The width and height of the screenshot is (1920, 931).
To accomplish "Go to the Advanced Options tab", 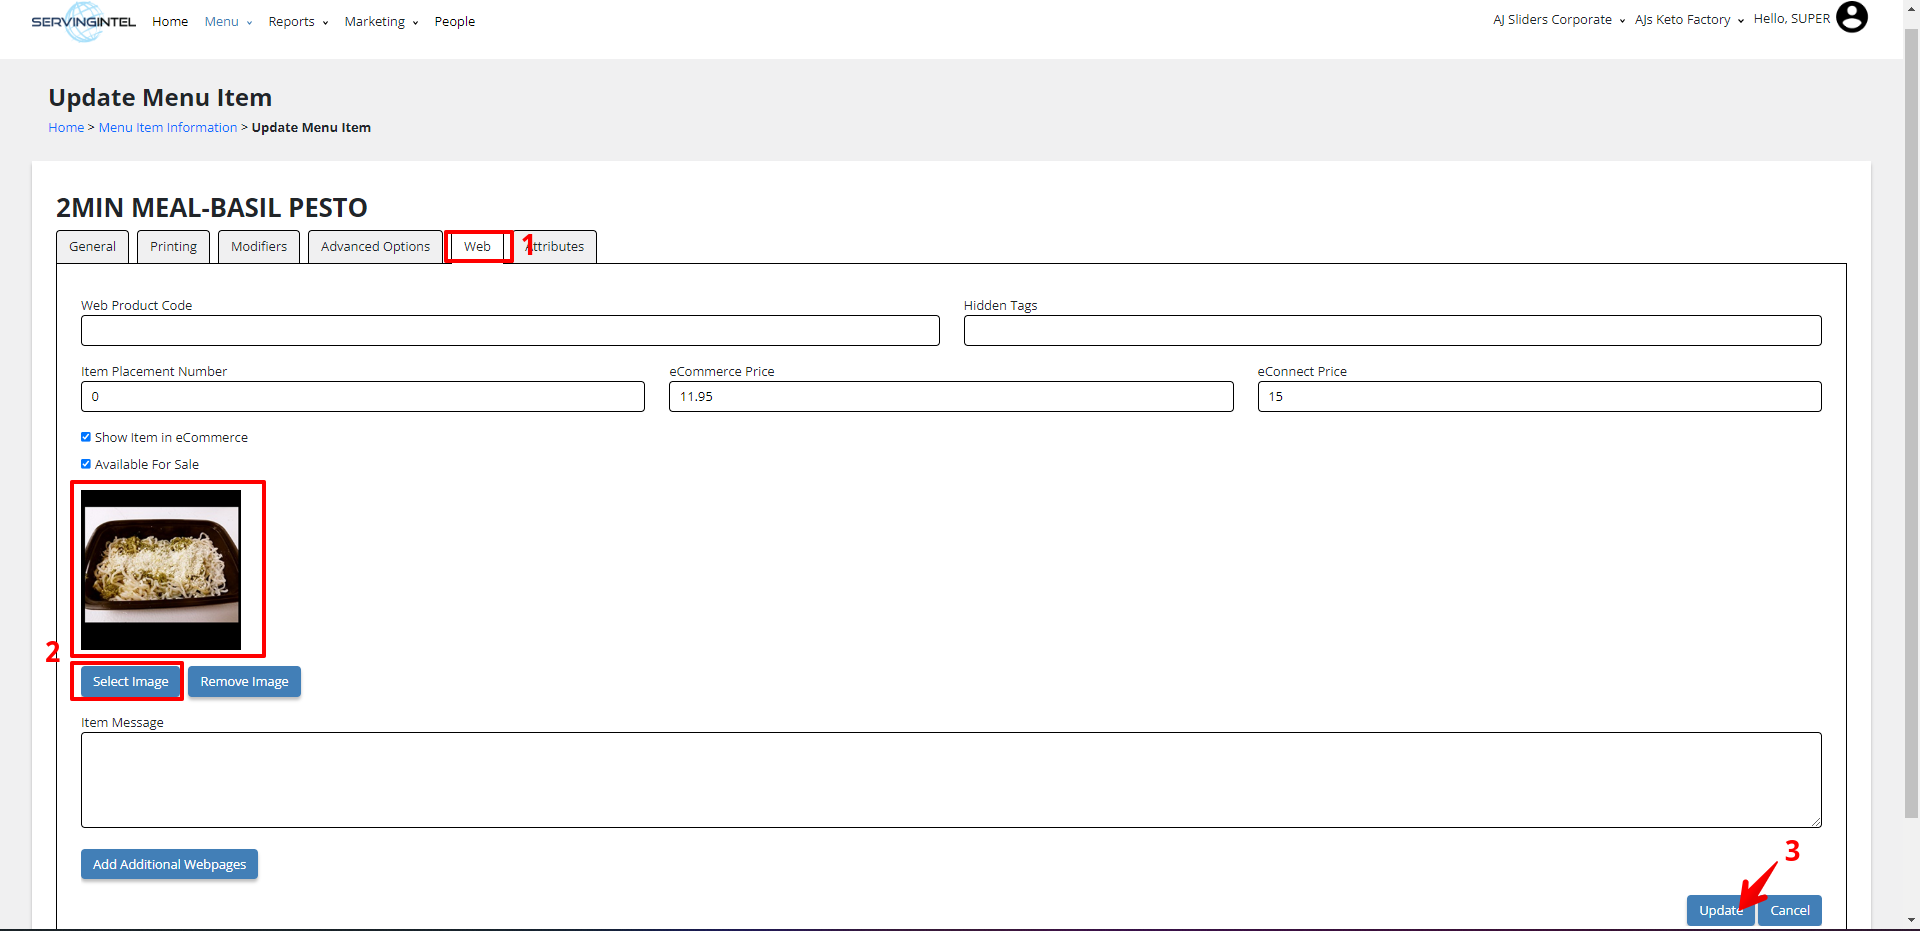I will (x=375, y=247).
